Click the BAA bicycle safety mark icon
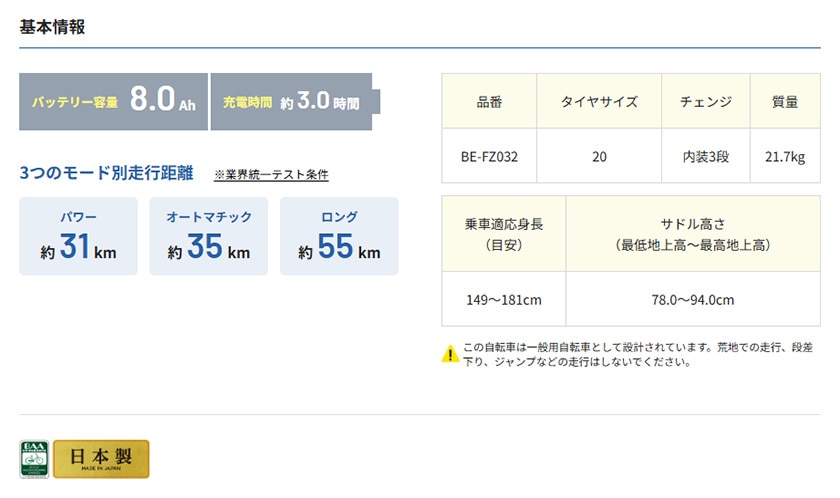This screenshot has height=498, width=840. pos(34,458)
